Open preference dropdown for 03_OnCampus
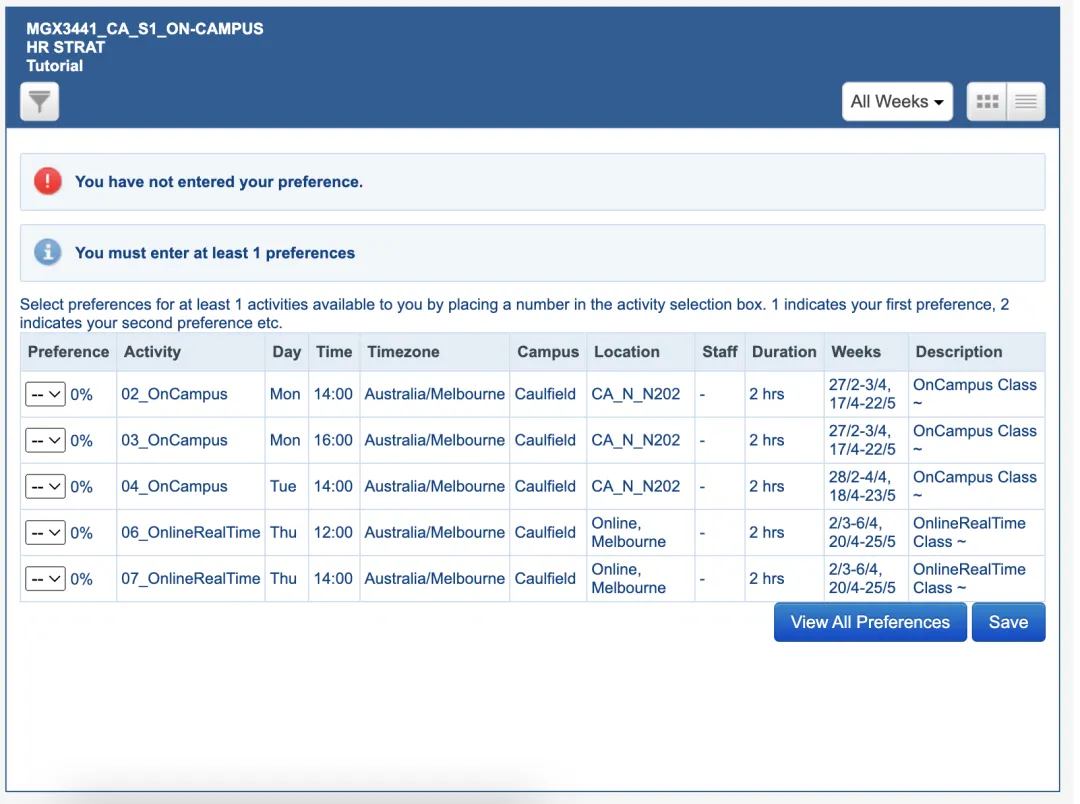1080x804 pixels. (45, 440)
